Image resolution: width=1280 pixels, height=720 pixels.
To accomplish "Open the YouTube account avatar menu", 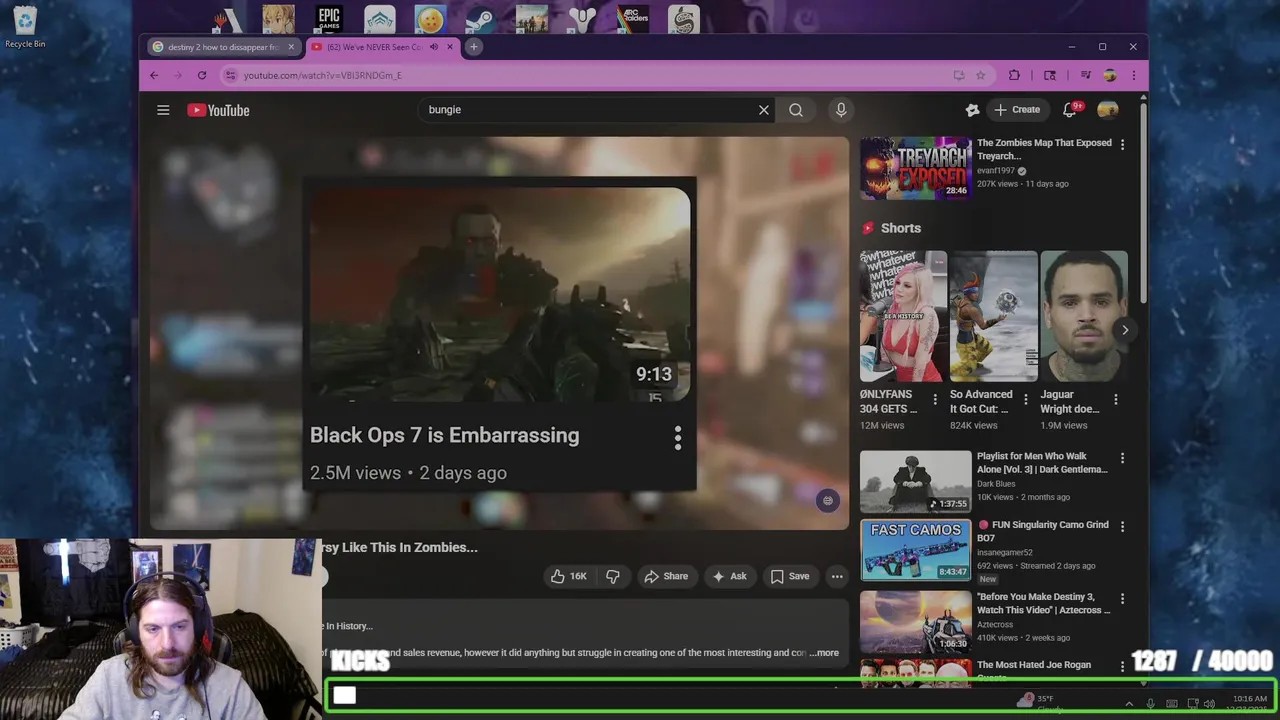I will 1108,110.
